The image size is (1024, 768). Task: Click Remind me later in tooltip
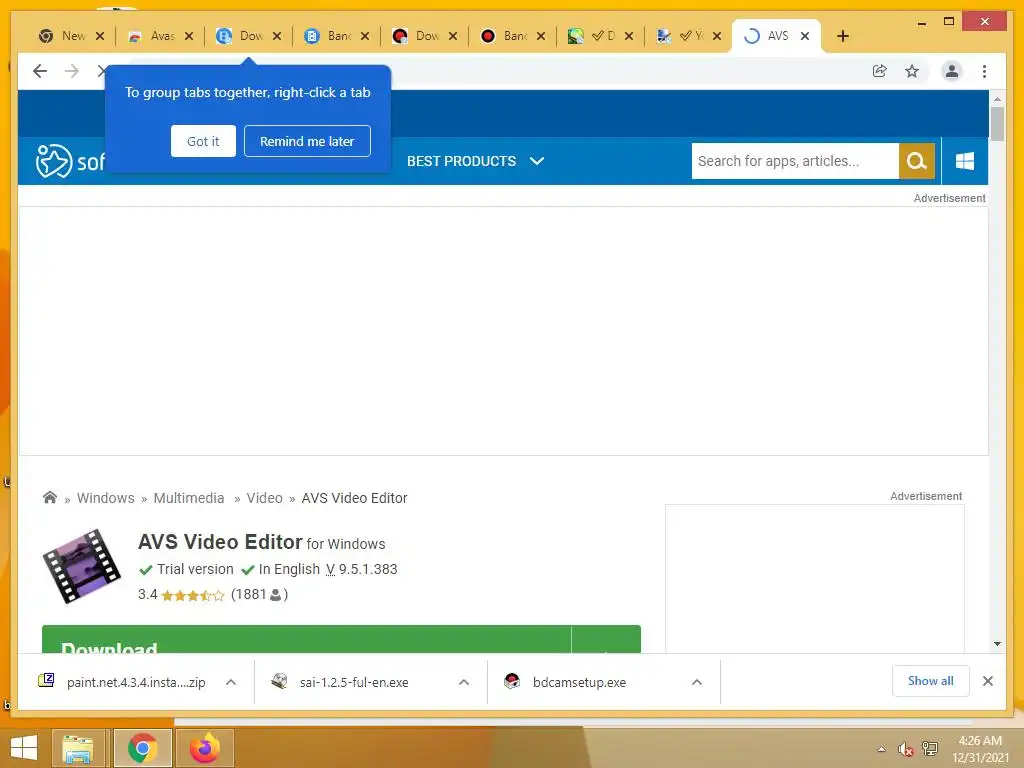click(x=307, y=141)
